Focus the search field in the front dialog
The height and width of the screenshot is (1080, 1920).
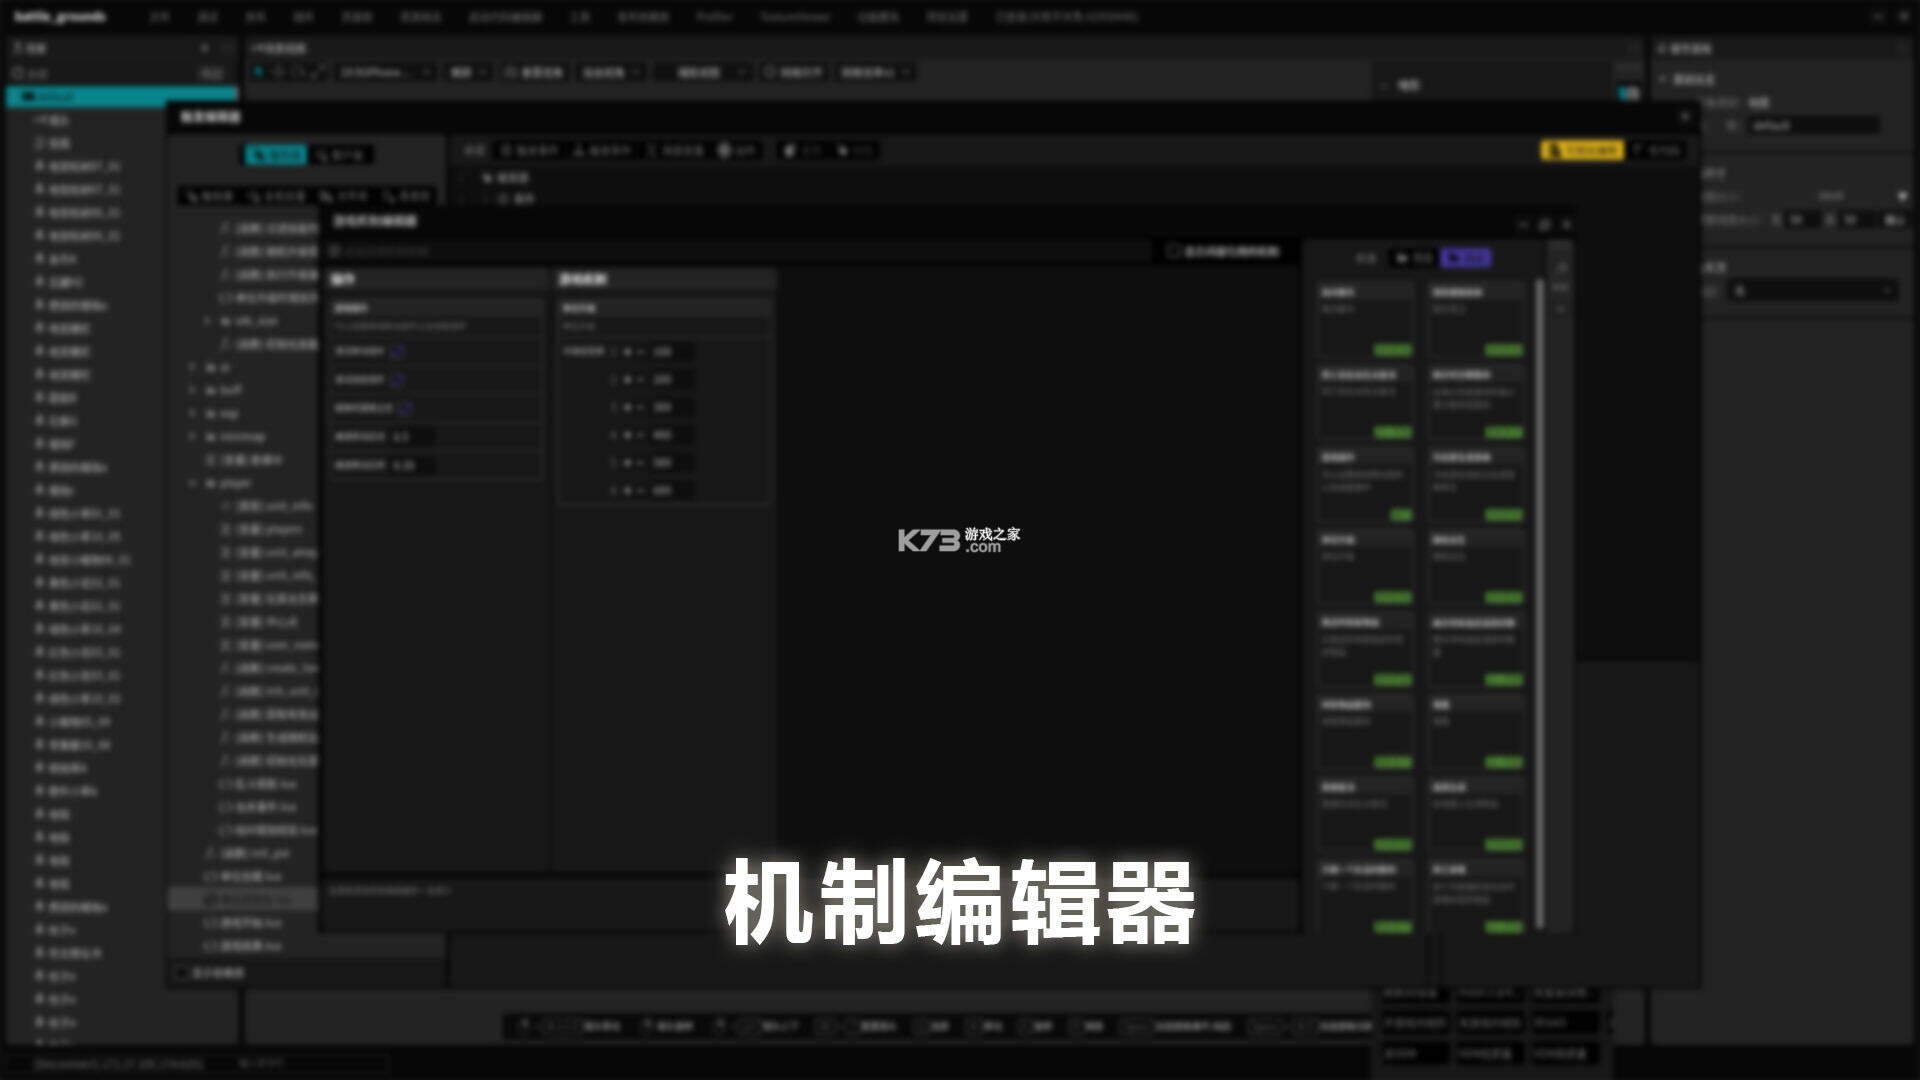tap(740, 251)
